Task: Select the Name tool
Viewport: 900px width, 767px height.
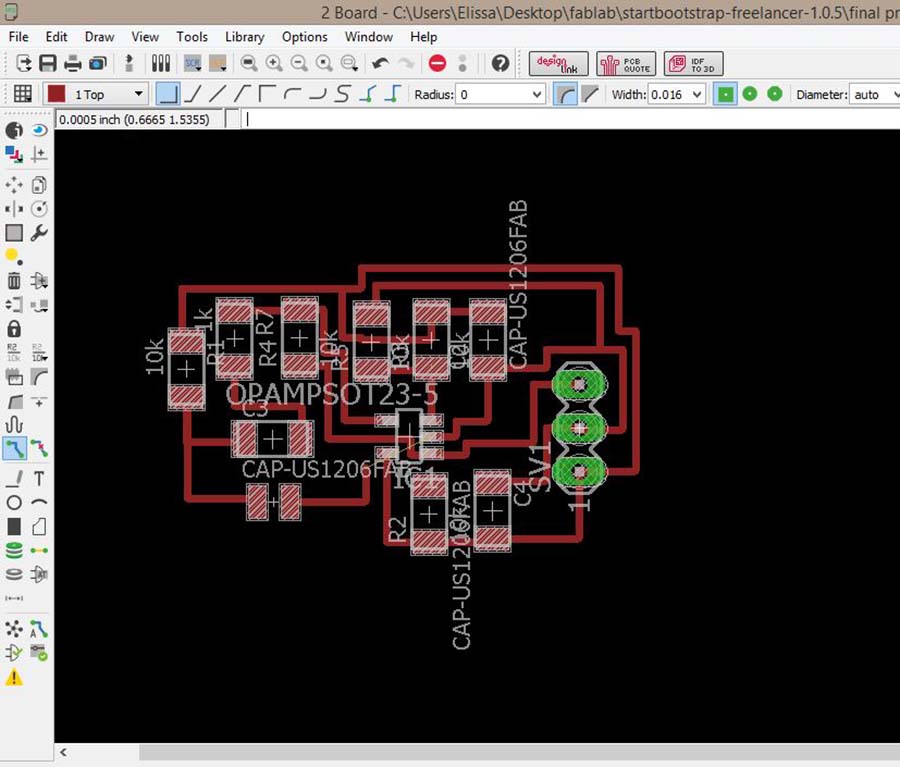Action: tap(14, 352)
